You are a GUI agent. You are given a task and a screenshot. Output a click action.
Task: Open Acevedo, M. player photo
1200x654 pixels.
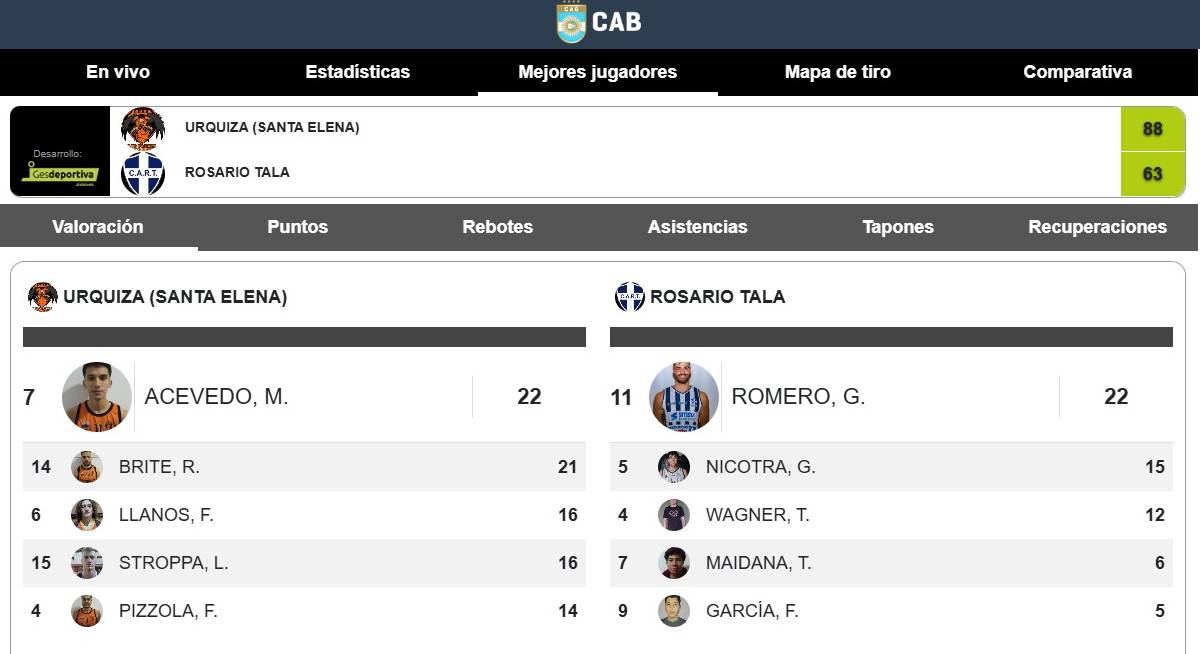[x=97, y=397]
